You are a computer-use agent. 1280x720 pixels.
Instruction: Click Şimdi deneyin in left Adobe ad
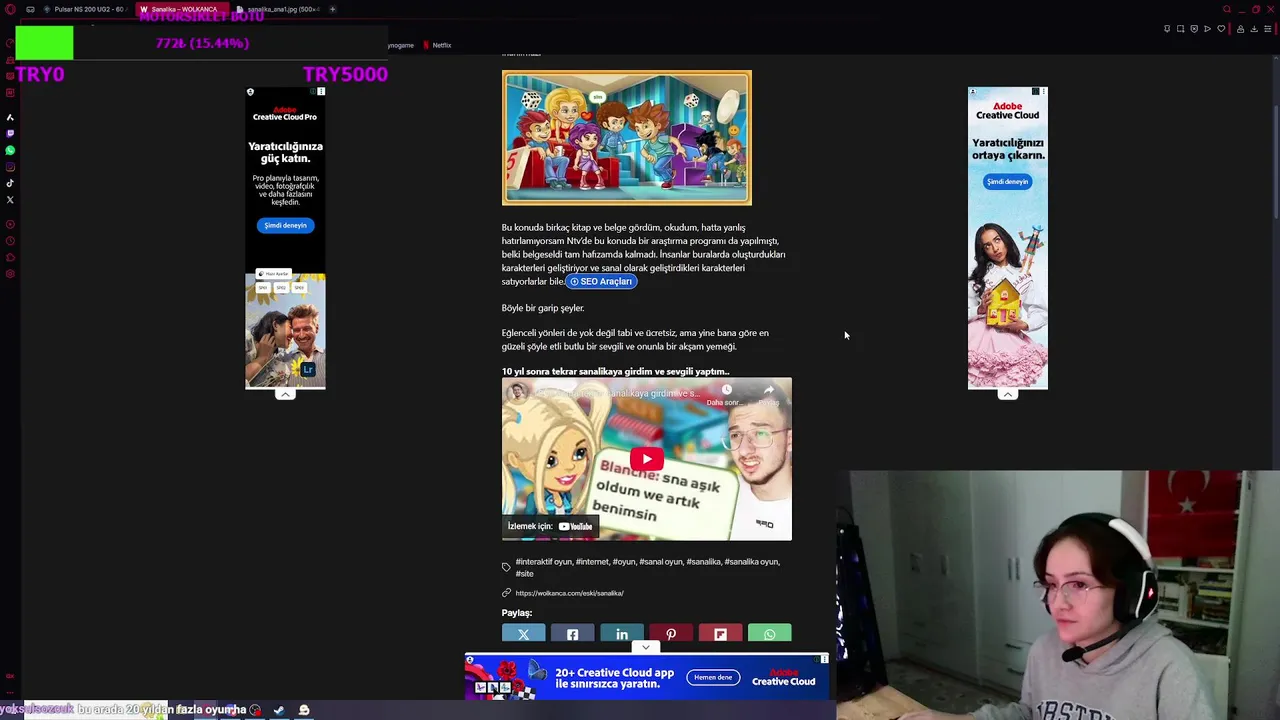[285, 225]
